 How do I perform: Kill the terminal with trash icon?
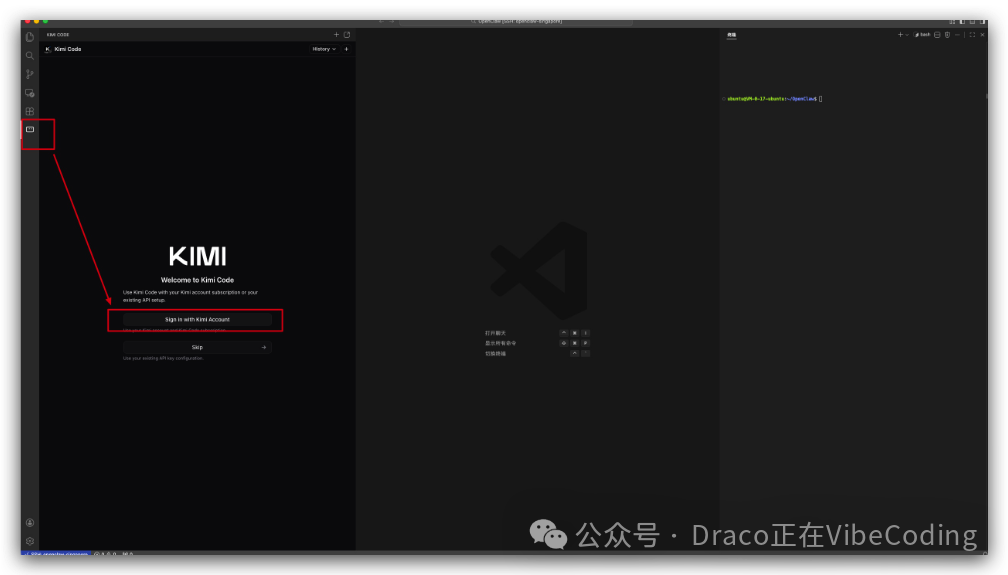click(x=948, y=35)
